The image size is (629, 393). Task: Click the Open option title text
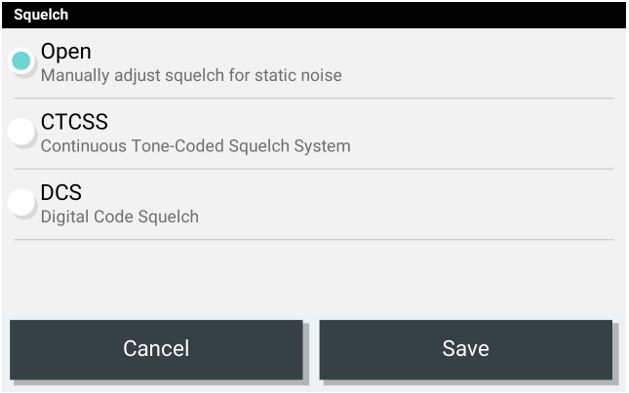tap(66, 52)
